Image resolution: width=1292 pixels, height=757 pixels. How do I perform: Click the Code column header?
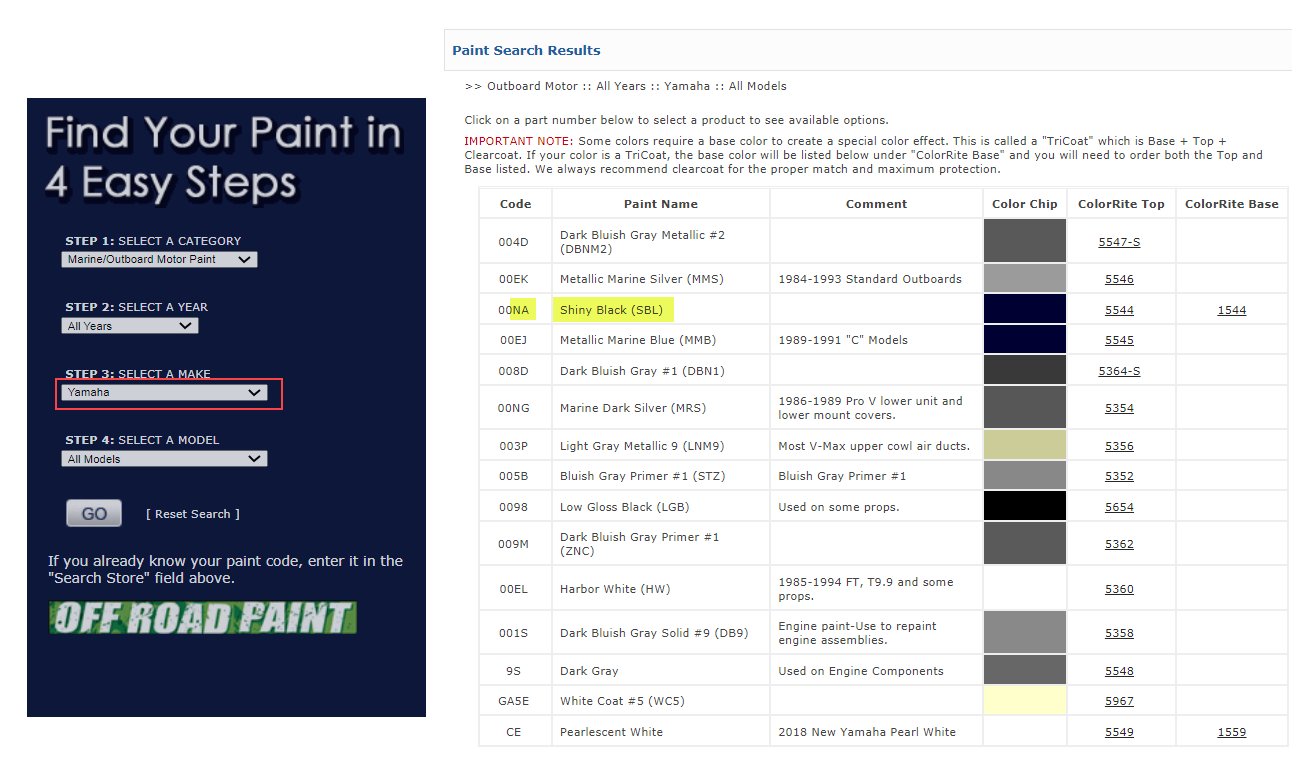515,204
